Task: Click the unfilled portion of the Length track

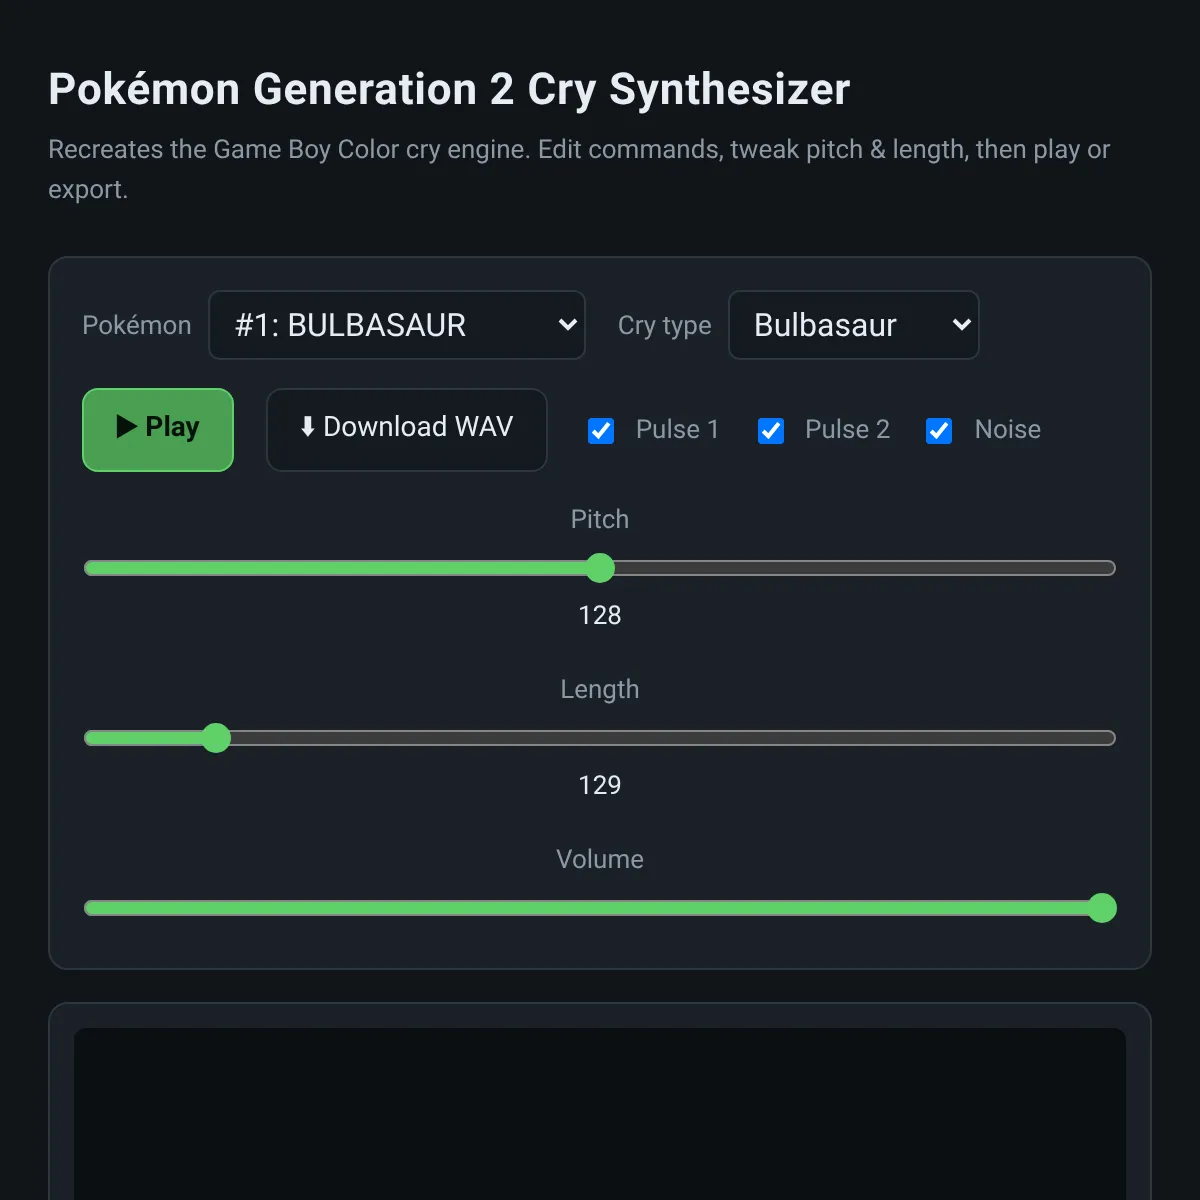Action: 673,738
